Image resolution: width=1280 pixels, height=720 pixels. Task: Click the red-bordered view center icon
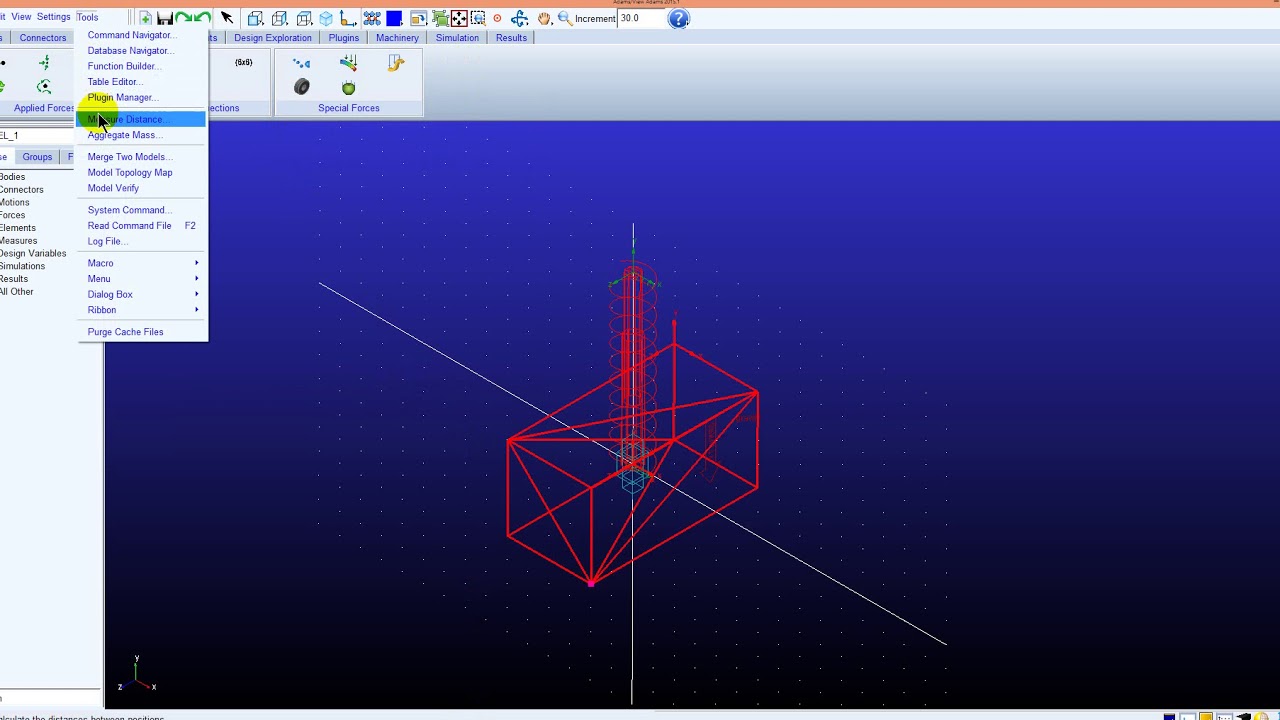pyautogui.click(x=459, y=18)
